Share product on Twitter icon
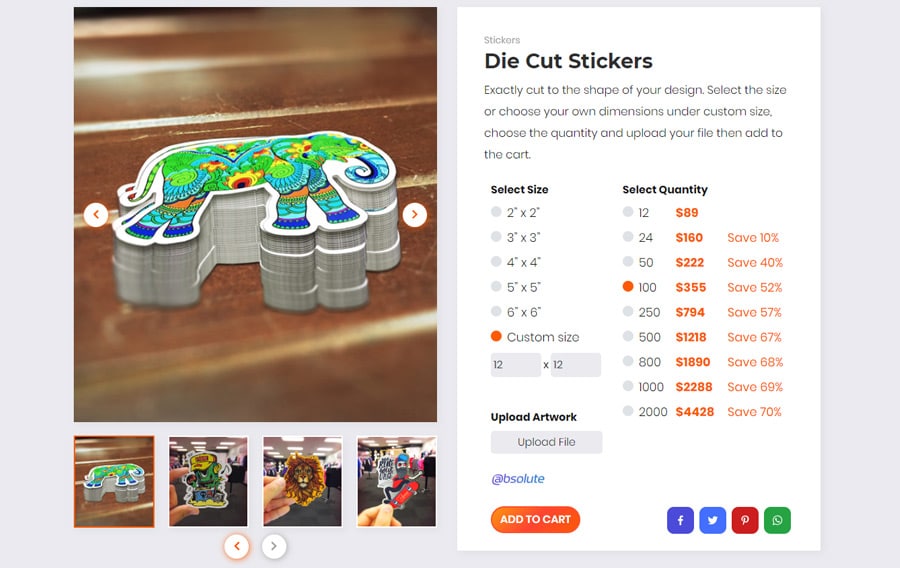 point(712,520)
